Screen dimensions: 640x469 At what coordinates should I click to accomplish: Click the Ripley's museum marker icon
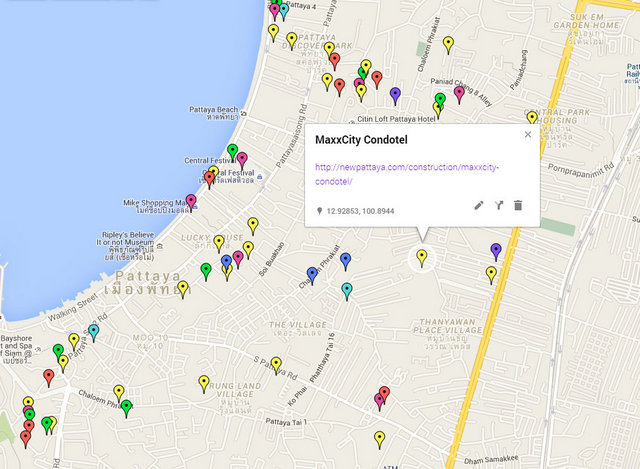(160, 246)
